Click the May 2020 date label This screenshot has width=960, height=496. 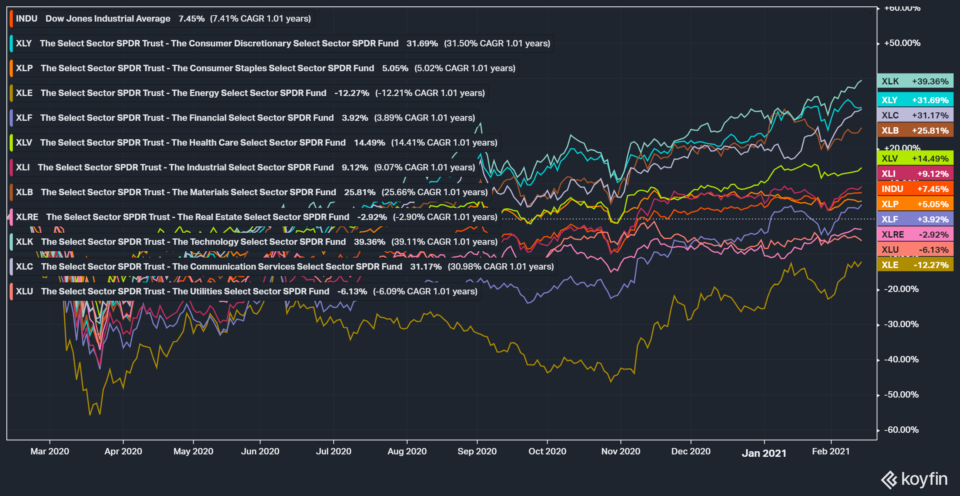193,451
